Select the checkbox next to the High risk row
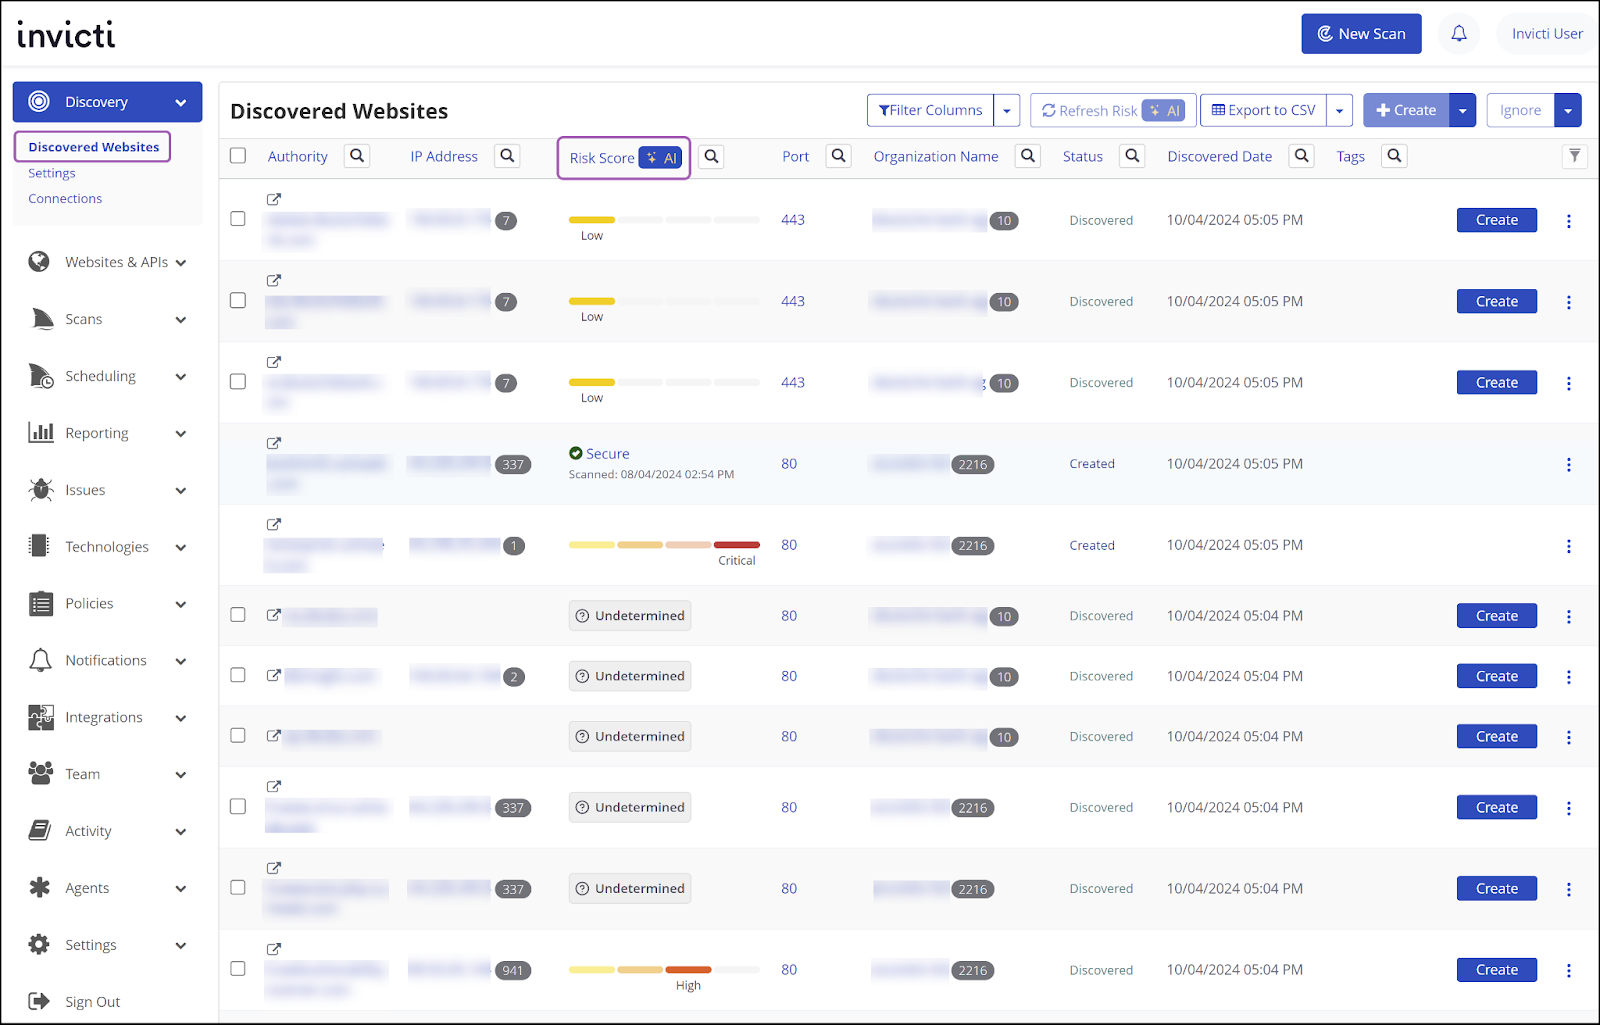 [237, 968]
